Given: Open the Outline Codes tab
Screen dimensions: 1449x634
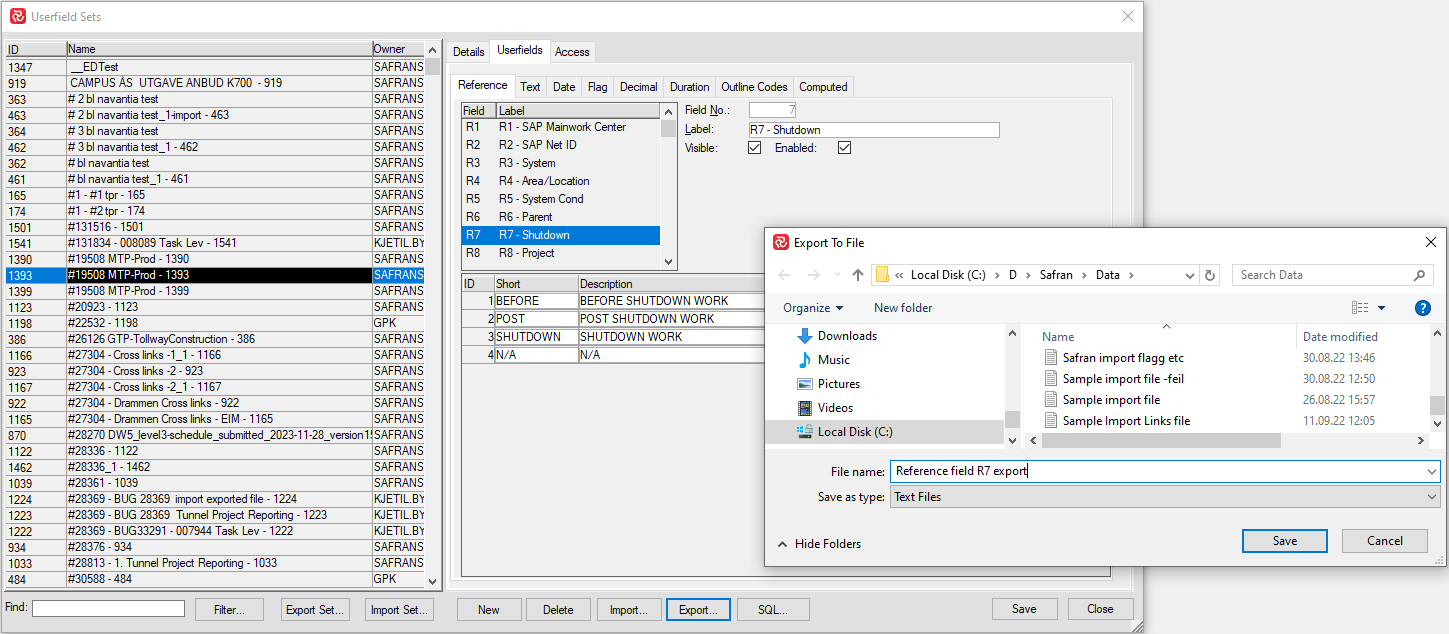Looking at the screenshot, I should tap(754, 87).
